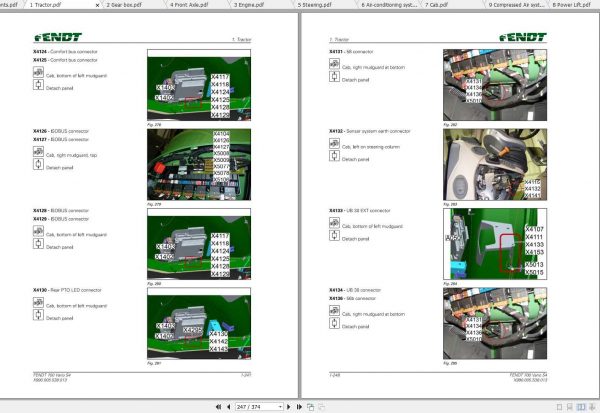
Task: Click the 'X4124 - Comfort bus connector' text
Action: coord(65,52)
